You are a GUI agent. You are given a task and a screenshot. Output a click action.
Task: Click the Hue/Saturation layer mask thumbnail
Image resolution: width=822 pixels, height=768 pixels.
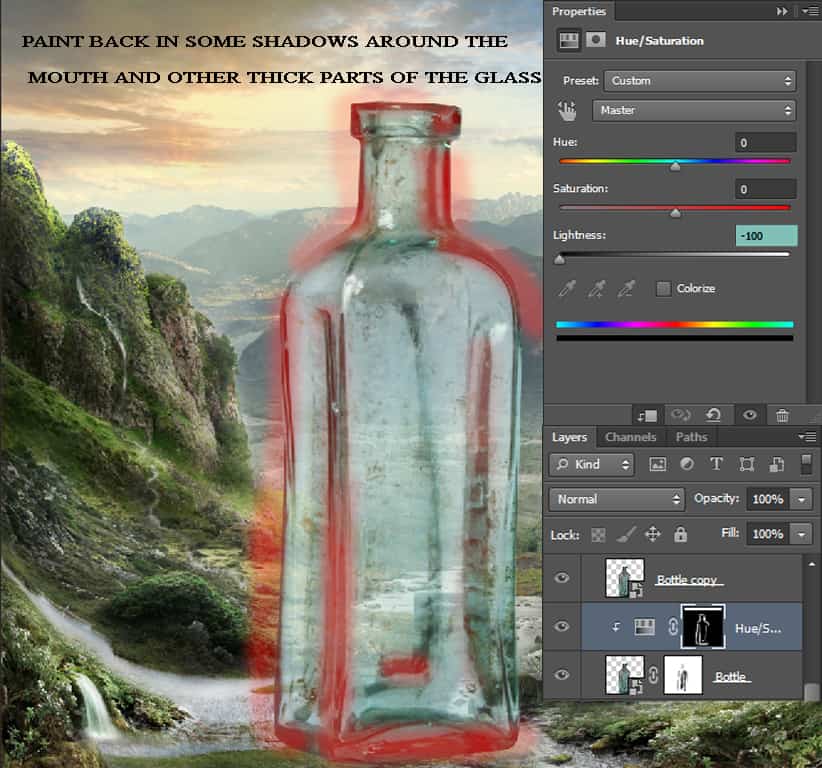pyautogui.click(x=702, y=626)
